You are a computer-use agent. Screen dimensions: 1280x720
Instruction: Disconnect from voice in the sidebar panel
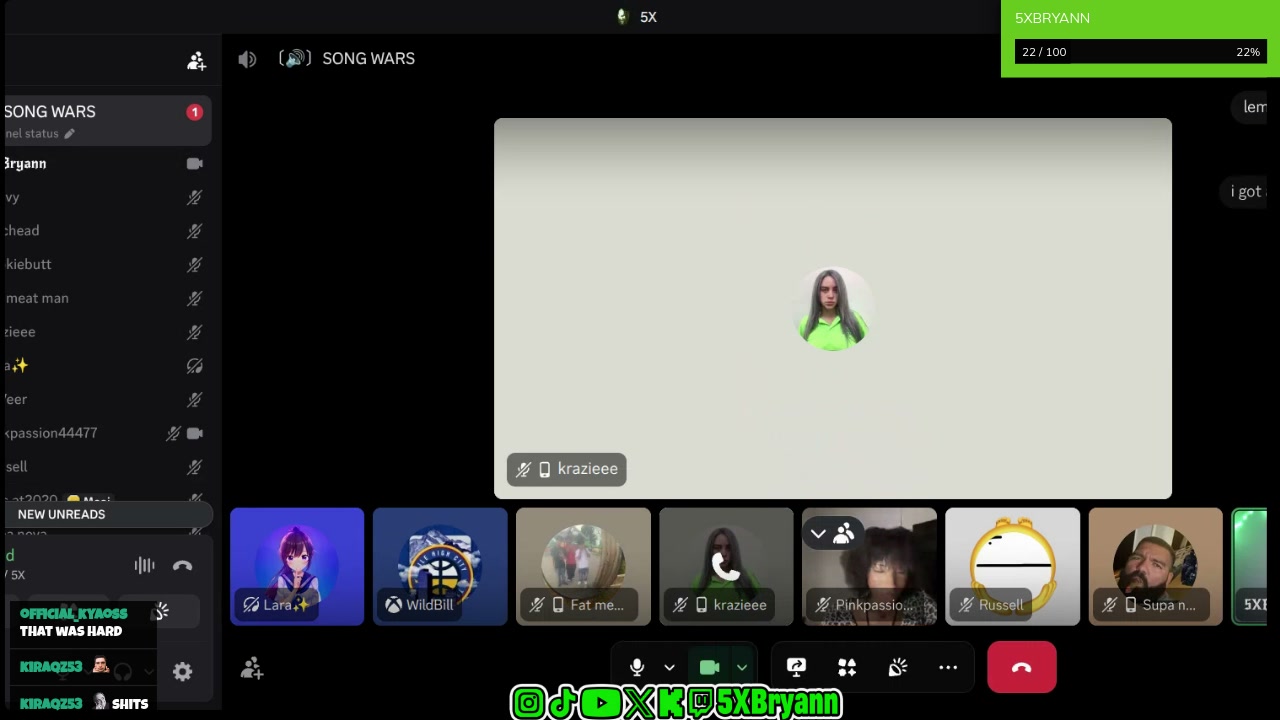click(x=182, y=566)
